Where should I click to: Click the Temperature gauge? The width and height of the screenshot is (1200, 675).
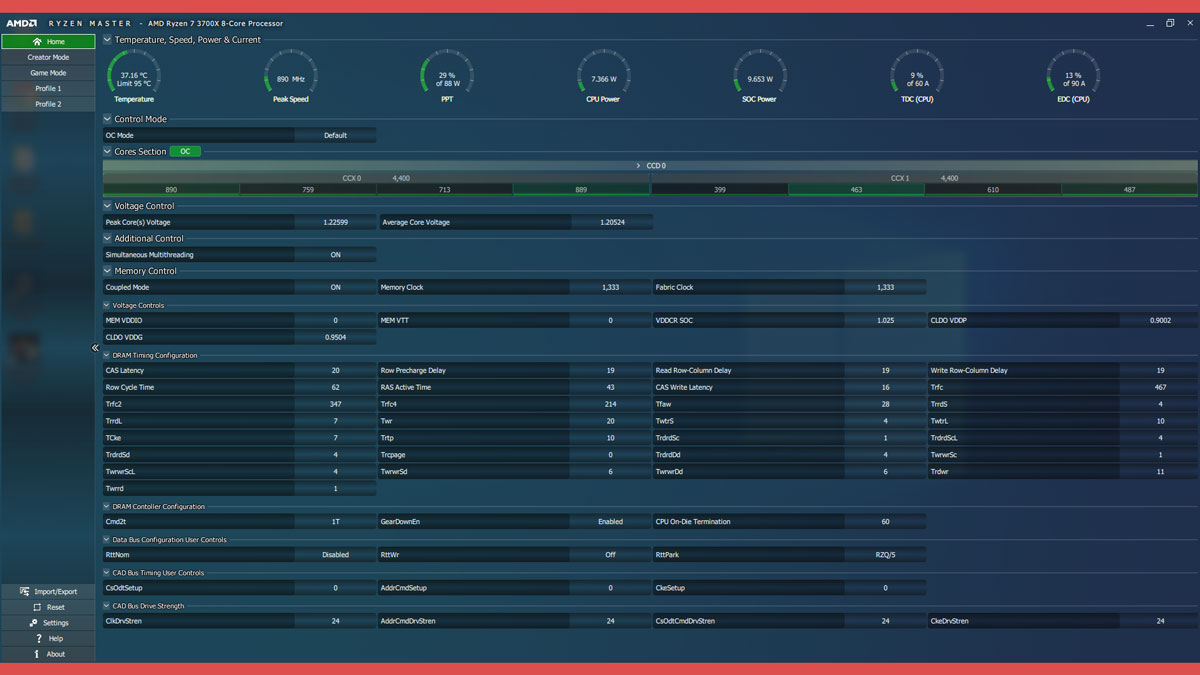(x=134, y=76)
